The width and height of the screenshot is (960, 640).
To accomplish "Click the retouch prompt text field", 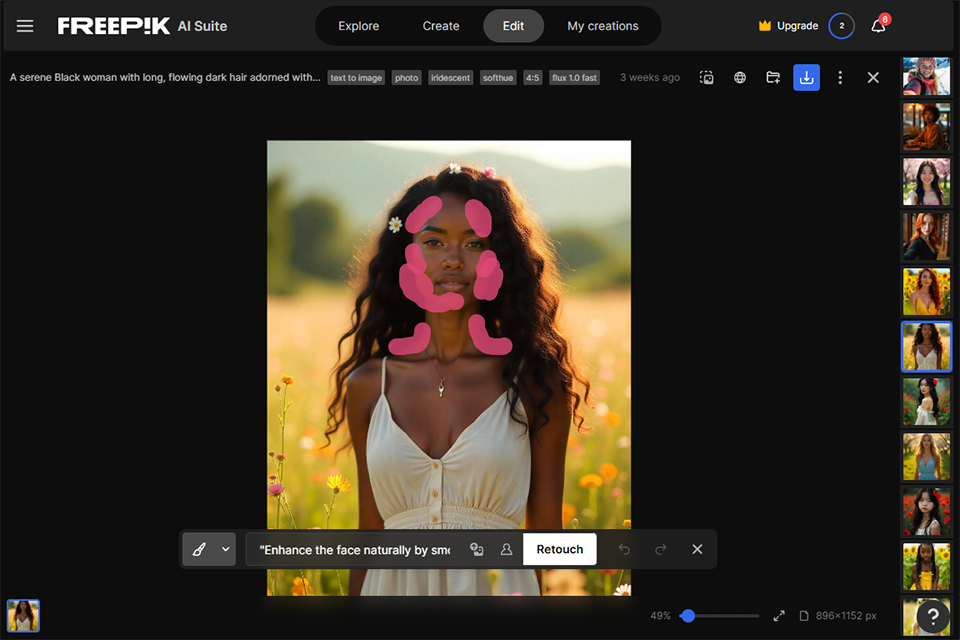I will click(354, 549).
